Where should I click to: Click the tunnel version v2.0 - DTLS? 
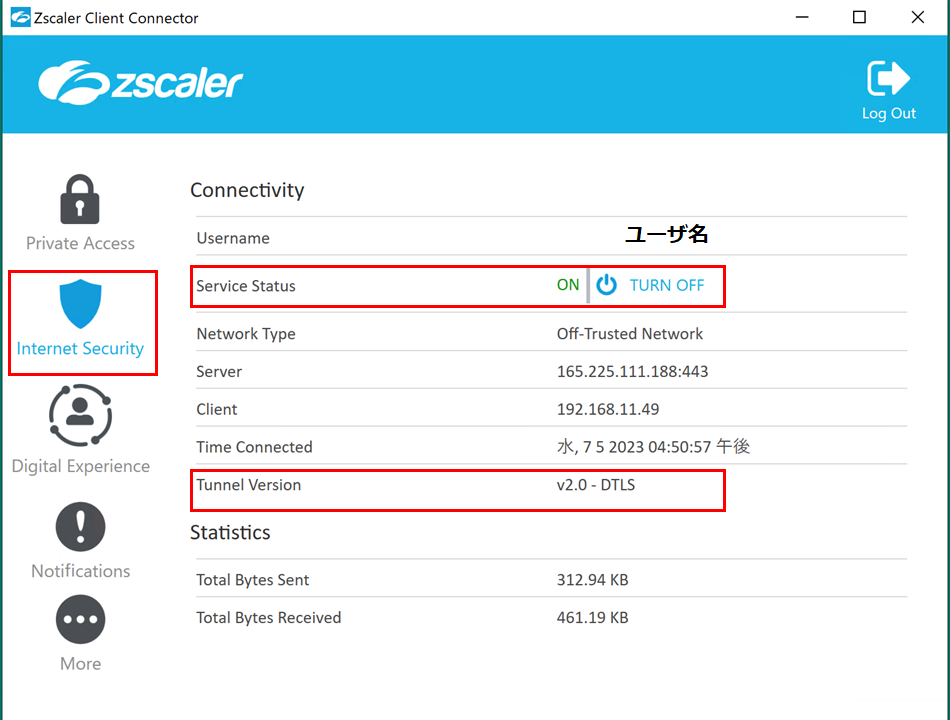[x=596, y=485]
